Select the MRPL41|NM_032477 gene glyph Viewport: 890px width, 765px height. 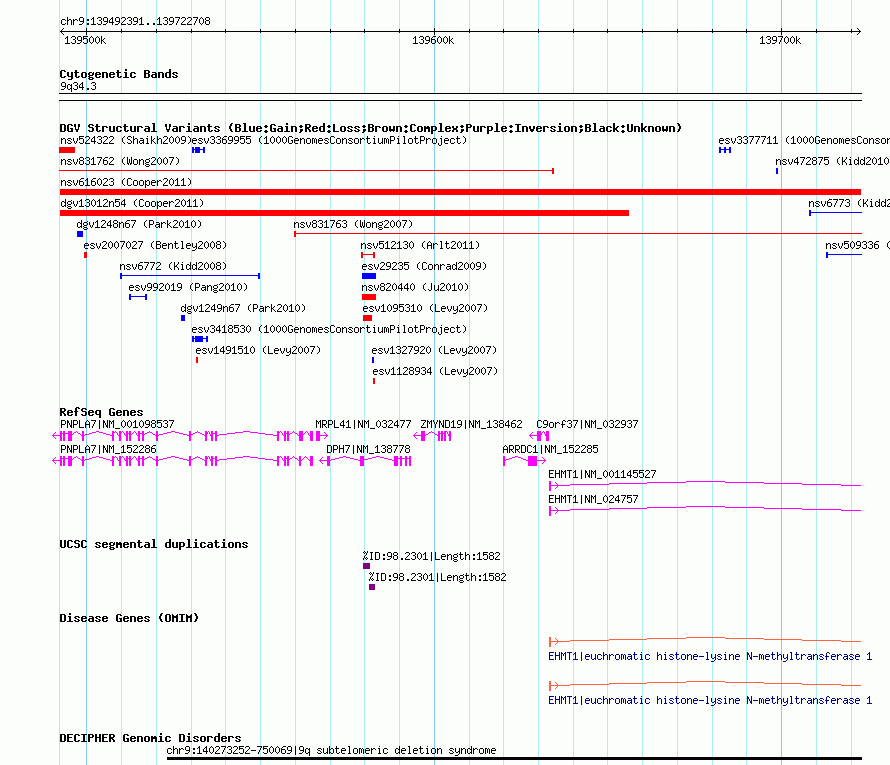point(321,436)
